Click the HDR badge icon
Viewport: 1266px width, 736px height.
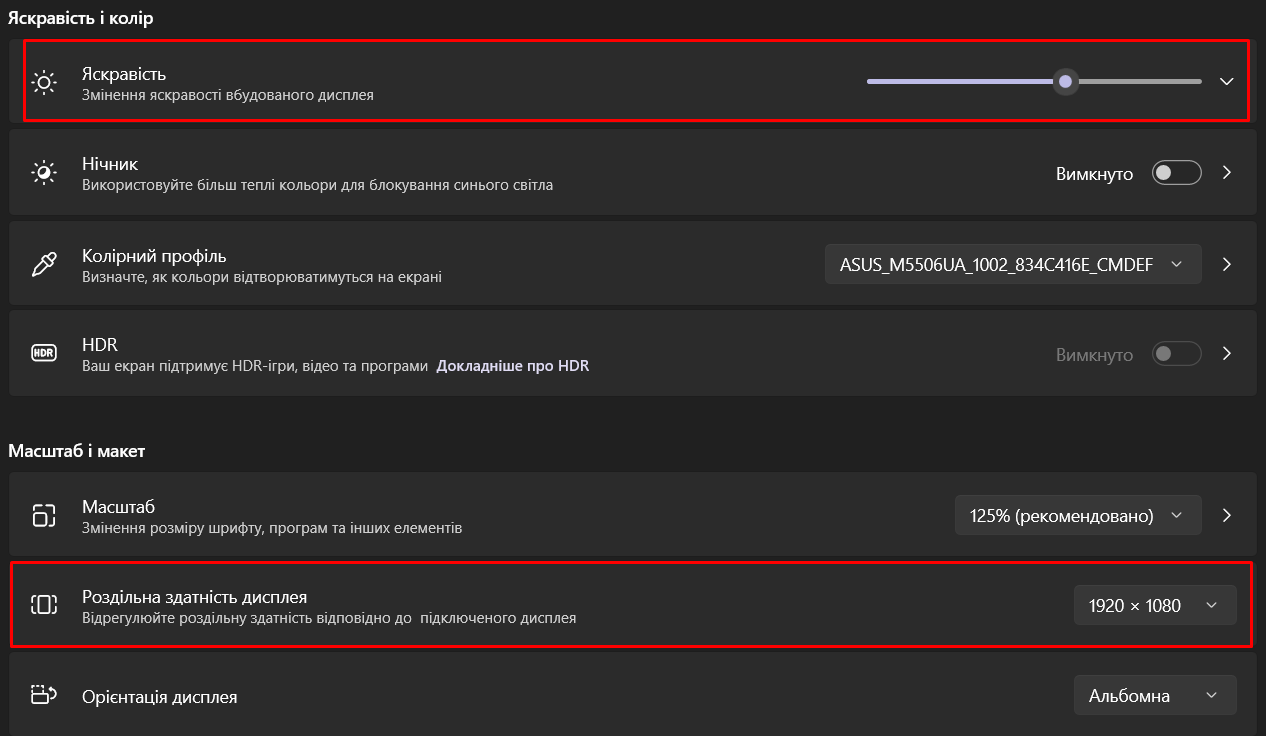click(44, 354)
